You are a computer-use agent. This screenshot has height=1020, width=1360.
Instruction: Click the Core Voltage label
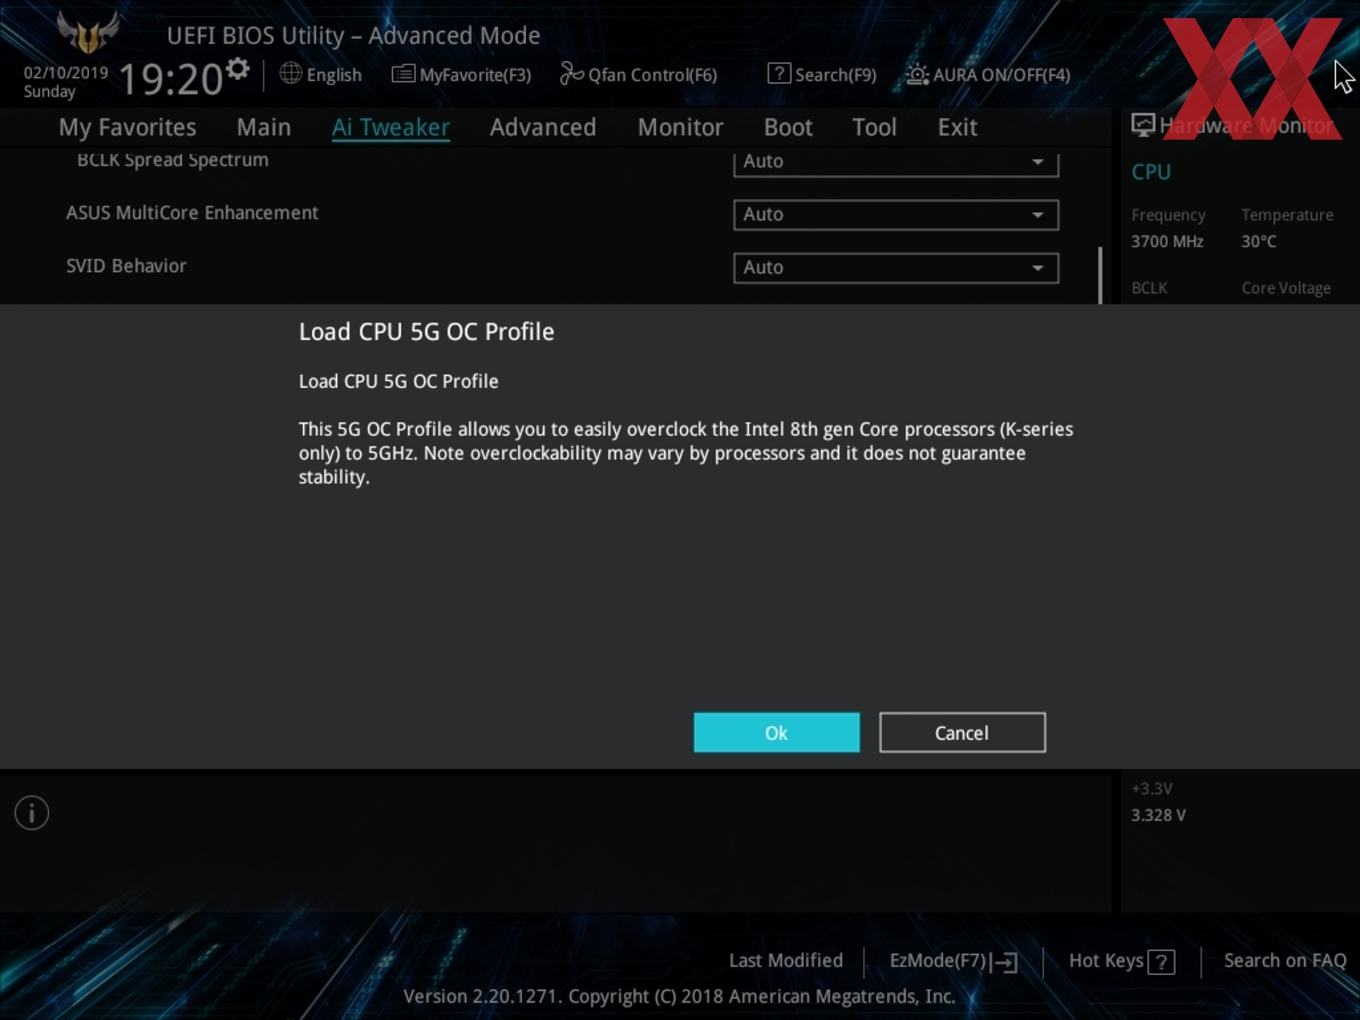tap(1286, 288)
